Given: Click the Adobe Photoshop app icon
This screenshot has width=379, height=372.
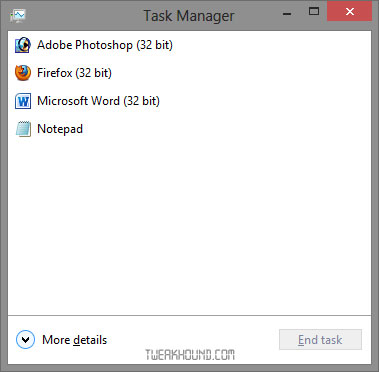Looking at the screenshot, I should (x=23, y=45).
